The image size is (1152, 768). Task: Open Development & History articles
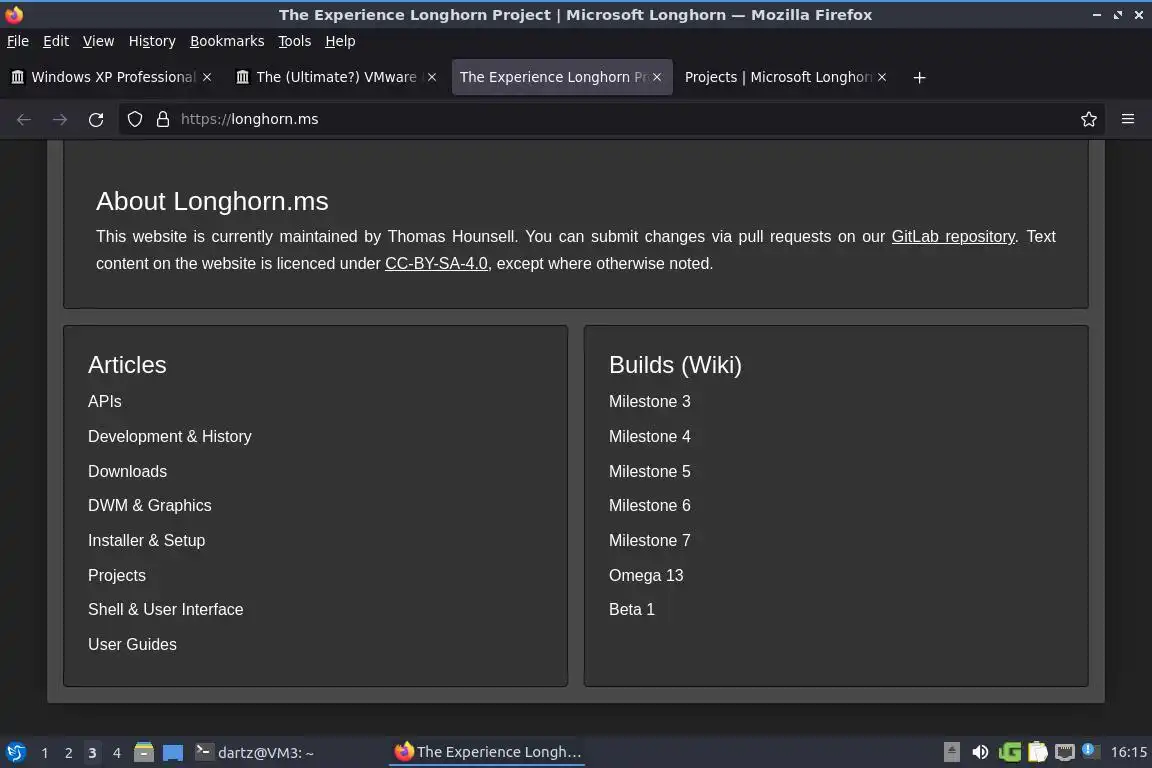pos(170,437)
